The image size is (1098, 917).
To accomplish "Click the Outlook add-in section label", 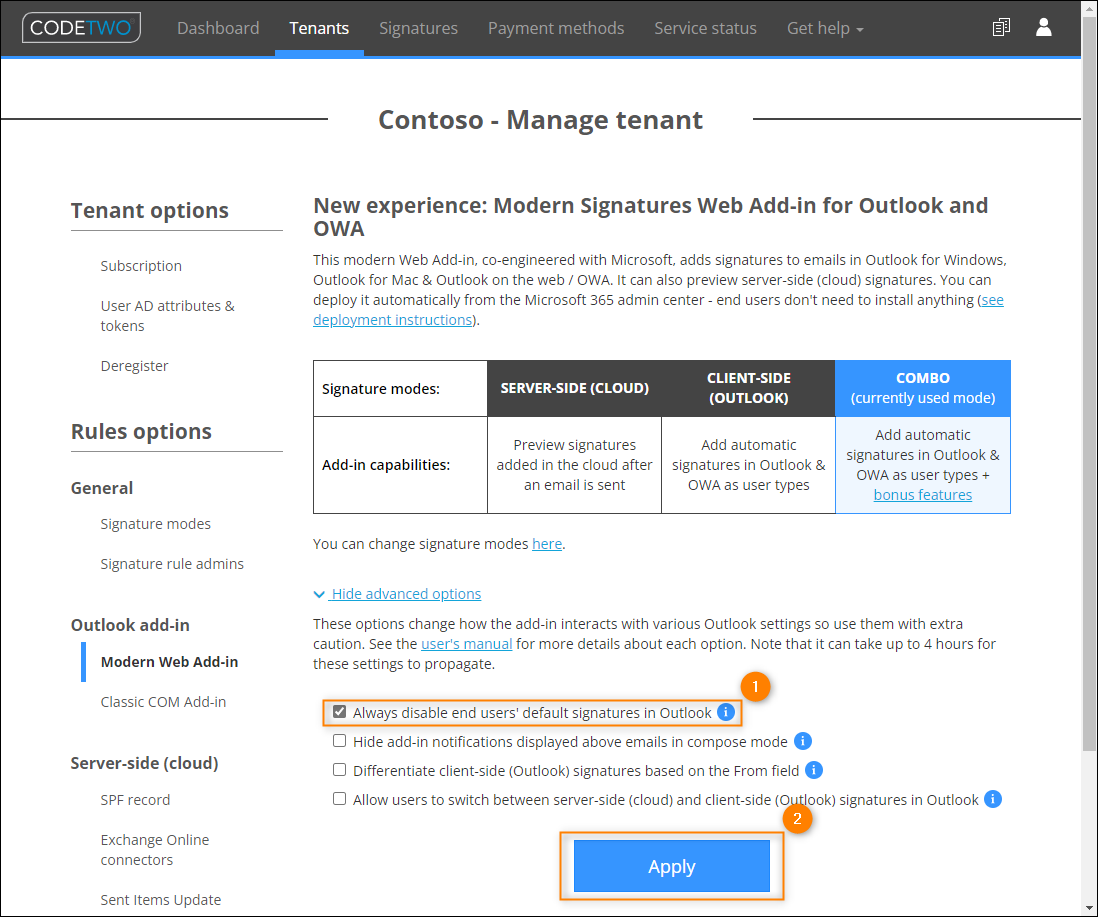I will tap(130, 625).
